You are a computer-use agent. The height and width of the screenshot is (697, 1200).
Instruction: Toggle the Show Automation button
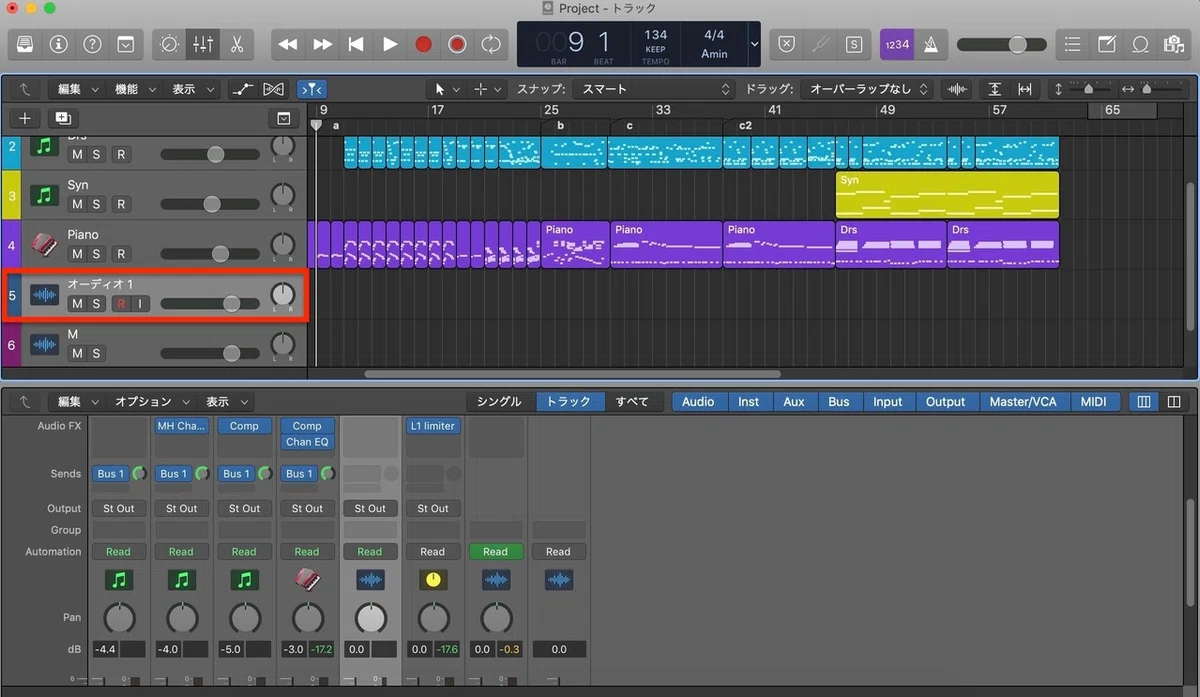click(x=242, y=89)
